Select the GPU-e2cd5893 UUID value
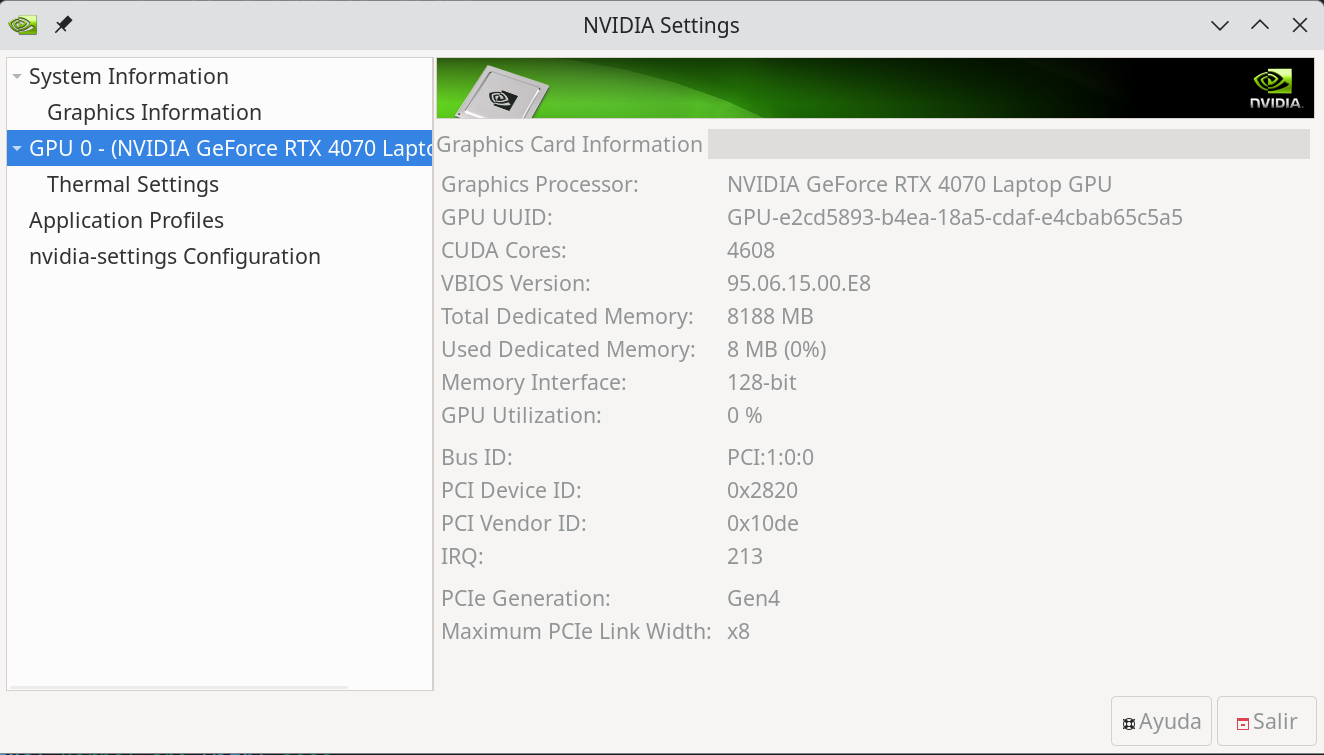 [x=955, y=217]
